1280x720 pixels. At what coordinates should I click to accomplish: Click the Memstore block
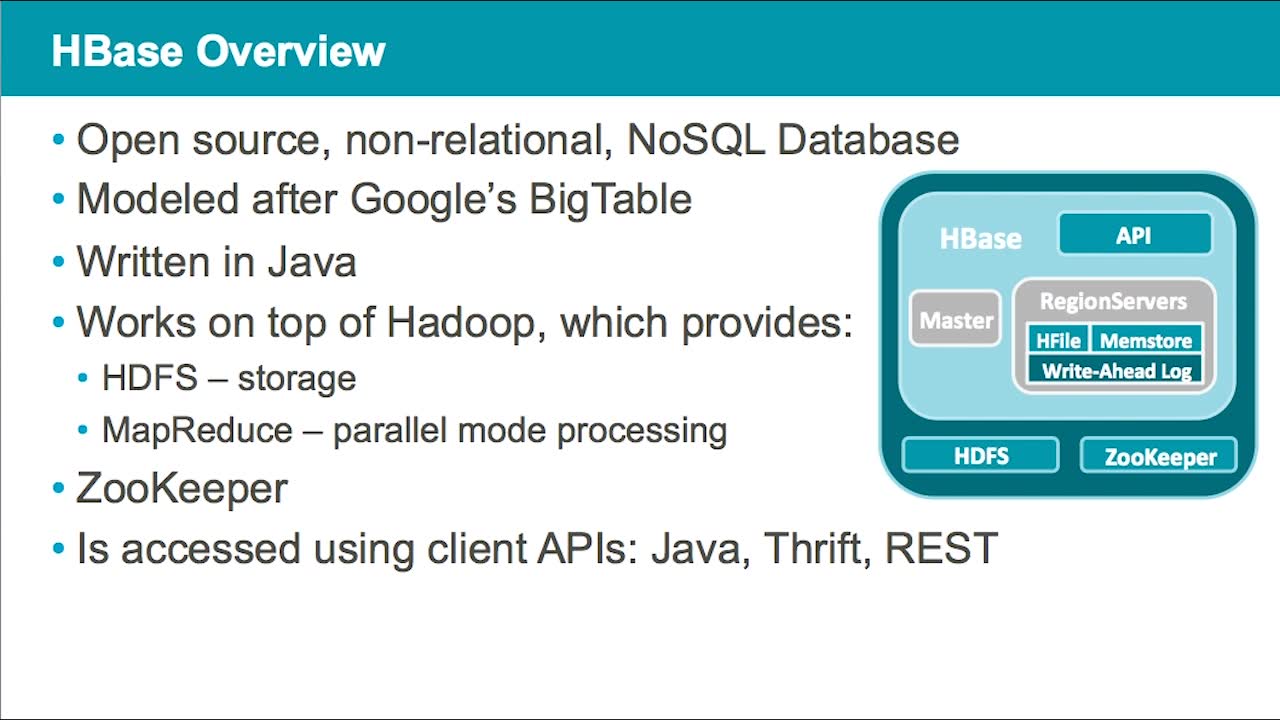(x=1145, y=340)
